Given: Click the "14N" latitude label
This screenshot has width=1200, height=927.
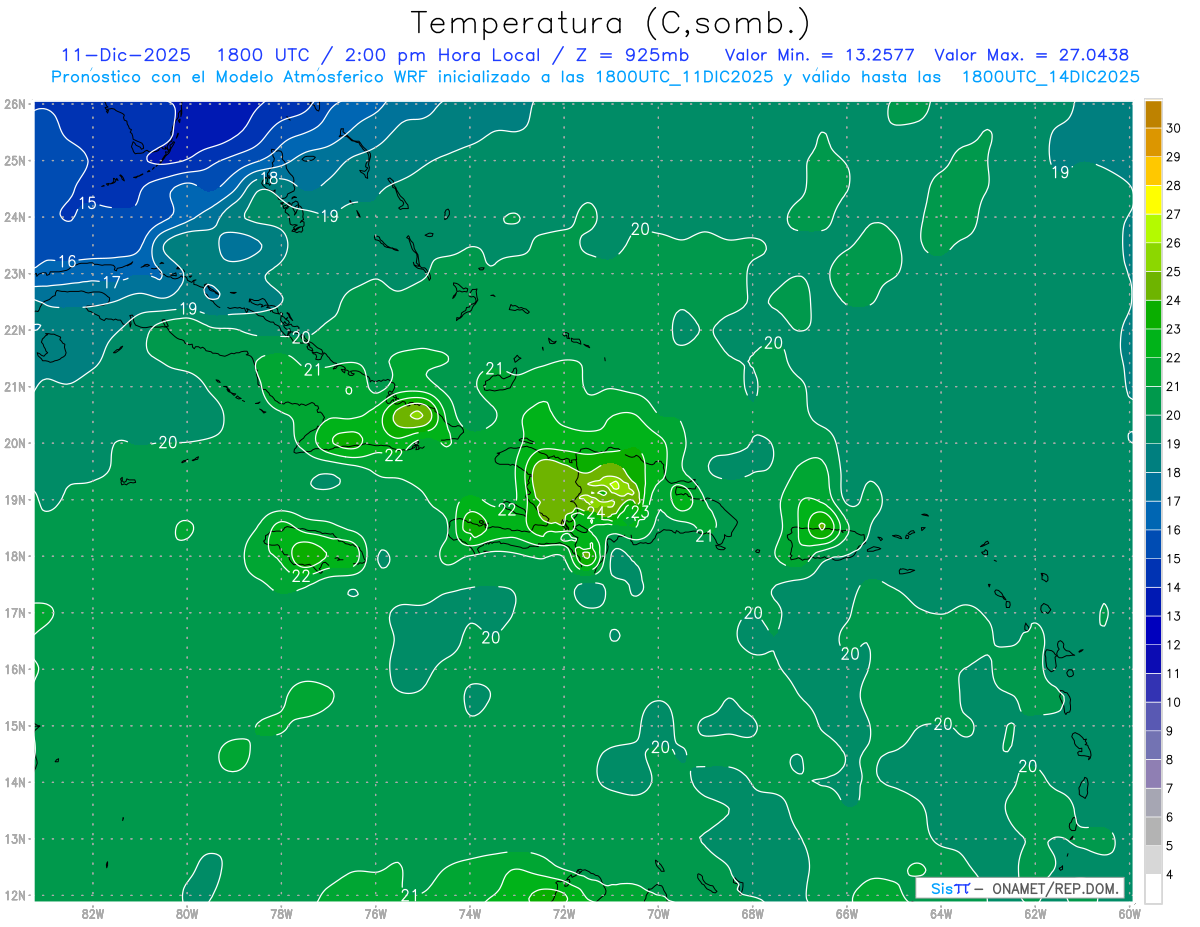Looking at the screenshot, I should pyautogui.click(x=14, y=782).
